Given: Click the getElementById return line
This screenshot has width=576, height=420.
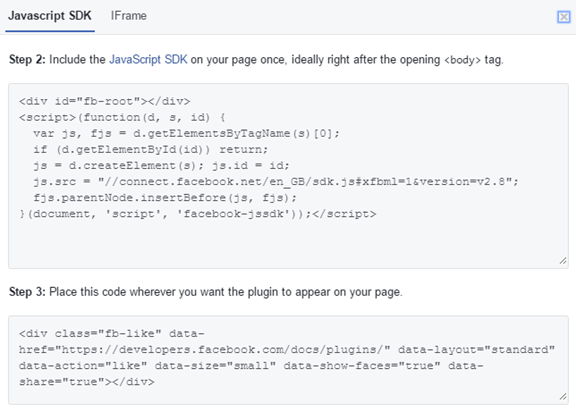Looking at the screenshot, I should (151, 150).
